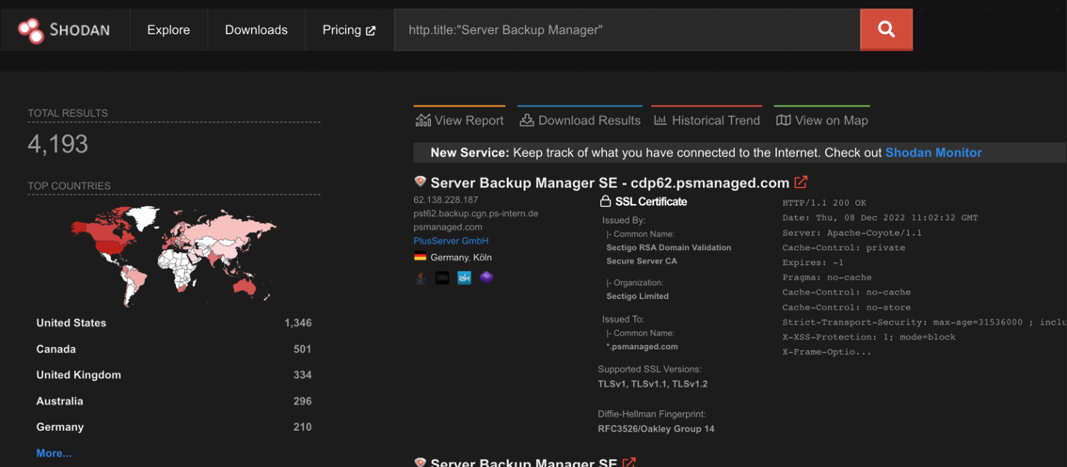This screenshot has height=467, width=1067.
Task: Click the favicon before cdp62.psmanaged.com title
Action: 420,182
